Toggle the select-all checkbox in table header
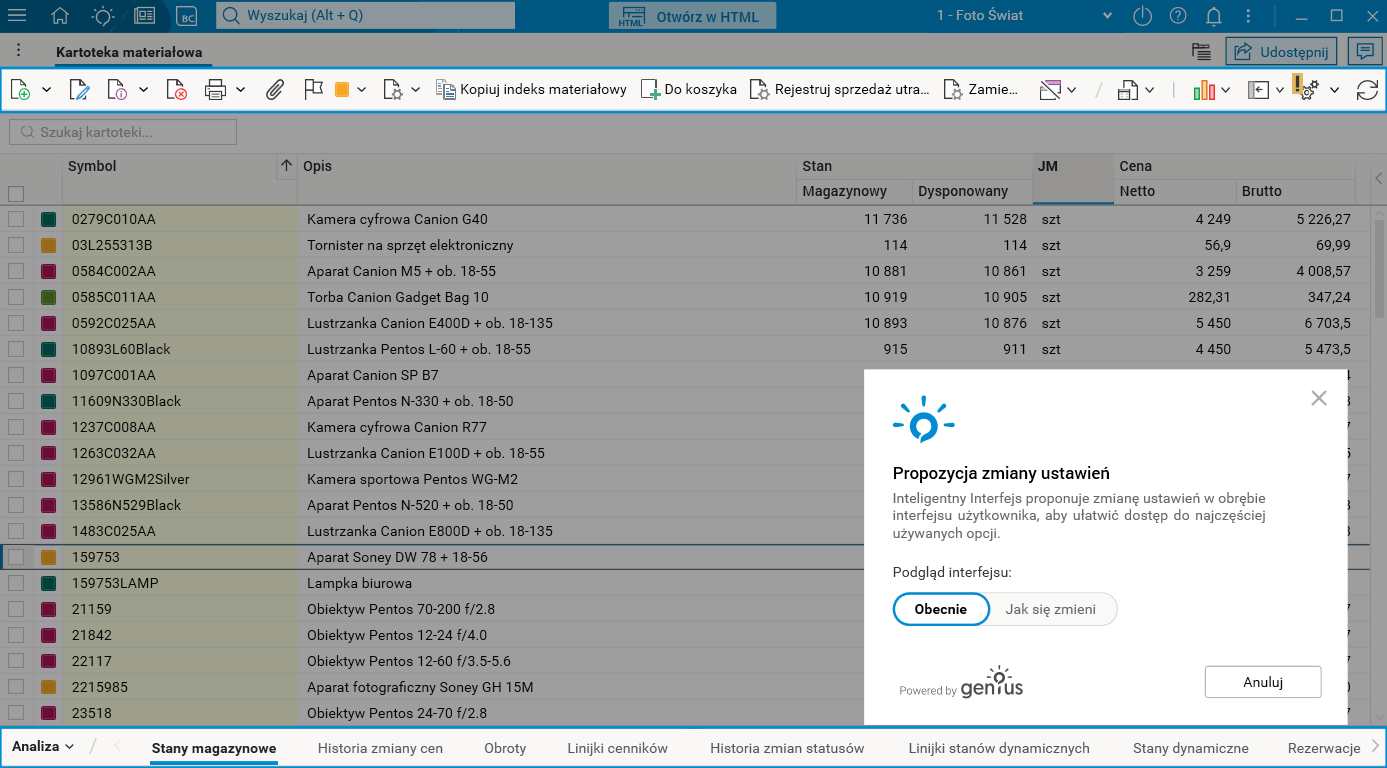Image resolution: width=1387 pixels, height=768 pixels. (x=16, y=193)
